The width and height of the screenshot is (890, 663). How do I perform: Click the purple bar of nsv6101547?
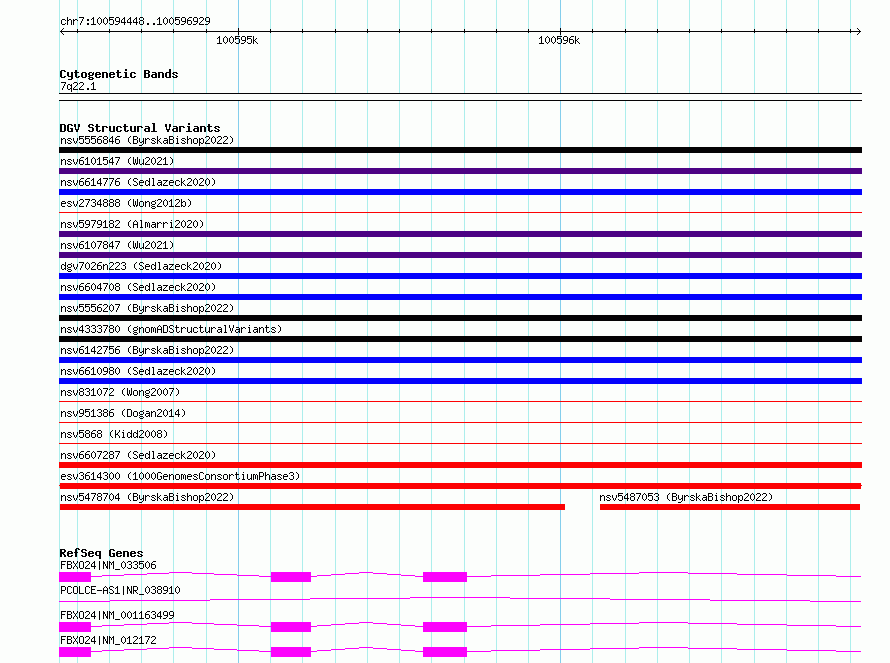coord(460,171)
